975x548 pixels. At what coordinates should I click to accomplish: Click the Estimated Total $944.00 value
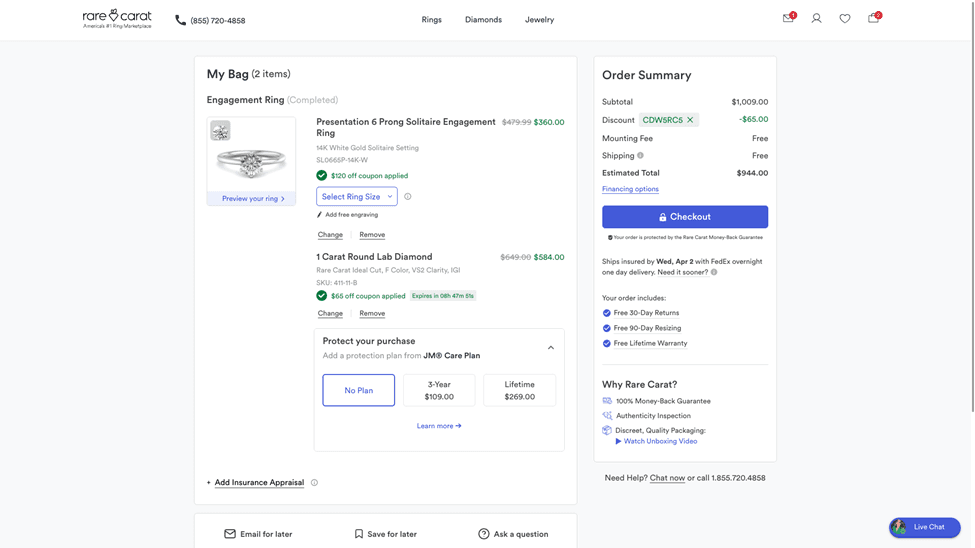(752, 173)
